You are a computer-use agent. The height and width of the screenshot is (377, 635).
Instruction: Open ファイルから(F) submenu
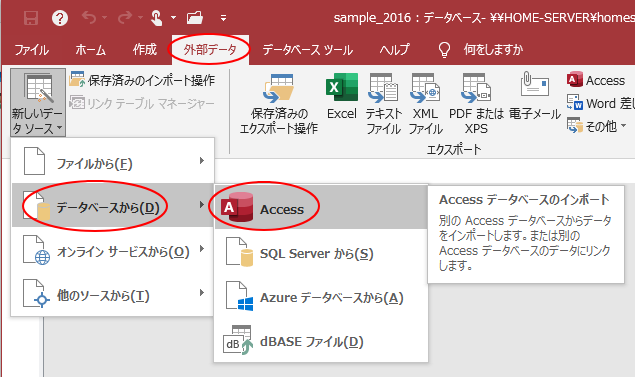pos(113,161)
